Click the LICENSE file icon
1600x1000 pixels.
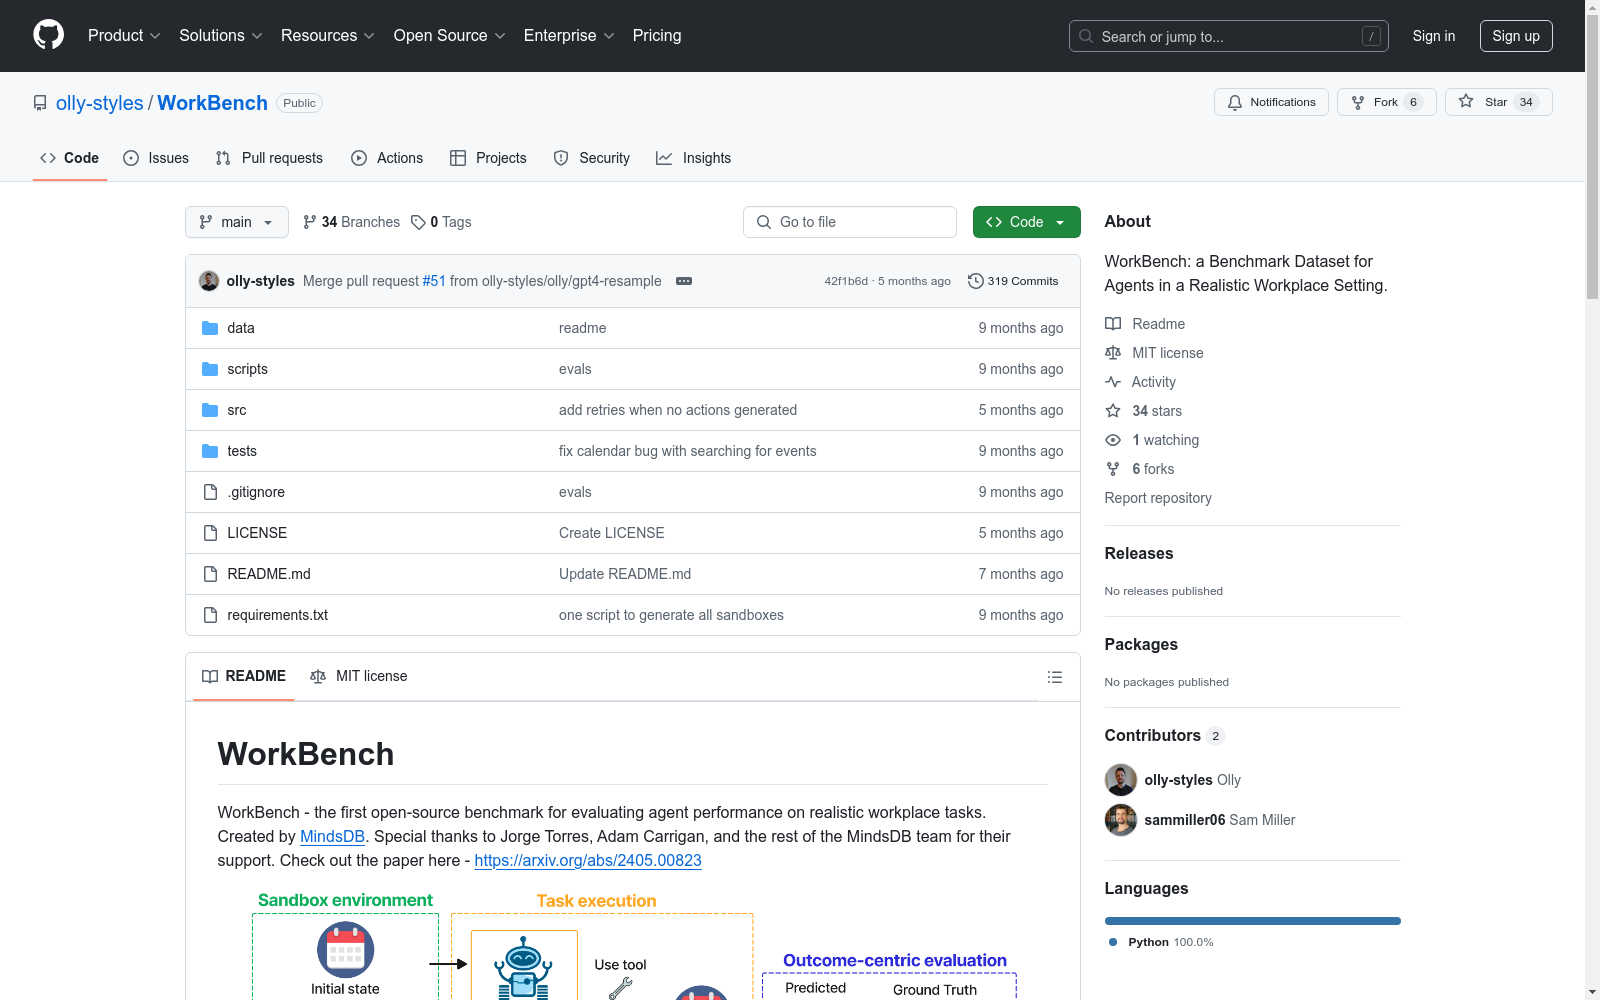(210, 533)
